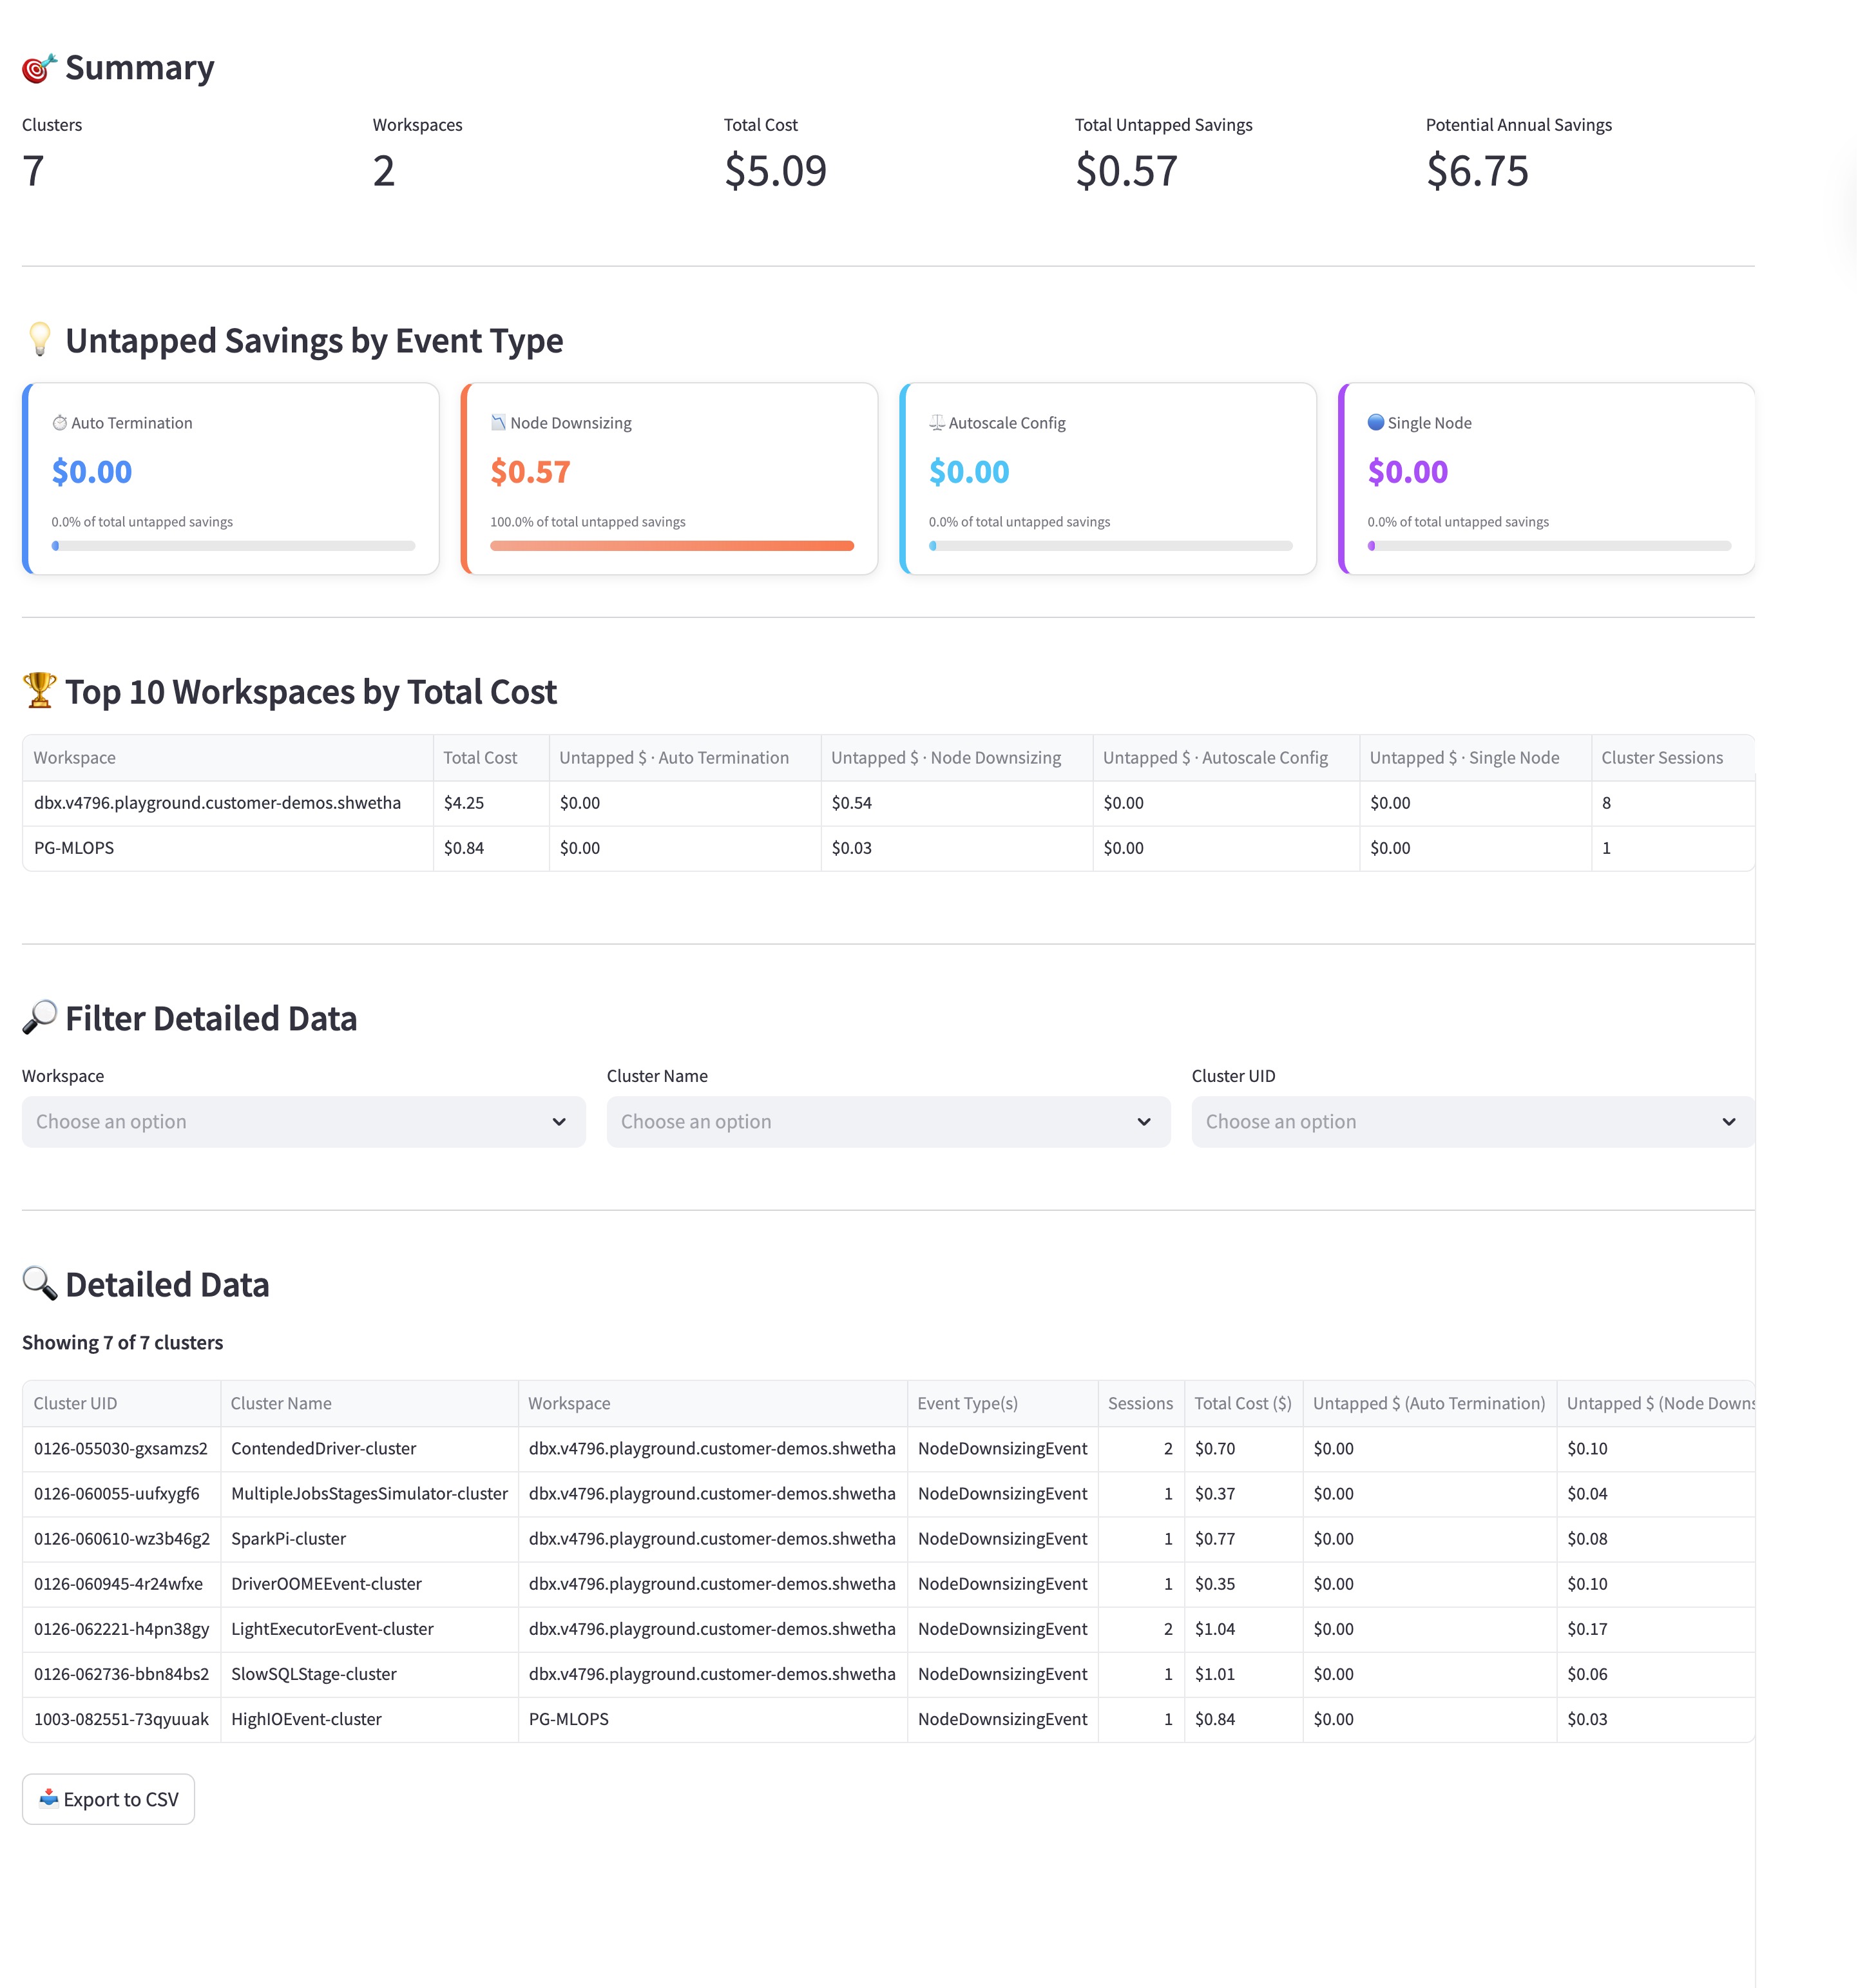Open the Workspace filter dropdown

click(x=303, y=1121)
